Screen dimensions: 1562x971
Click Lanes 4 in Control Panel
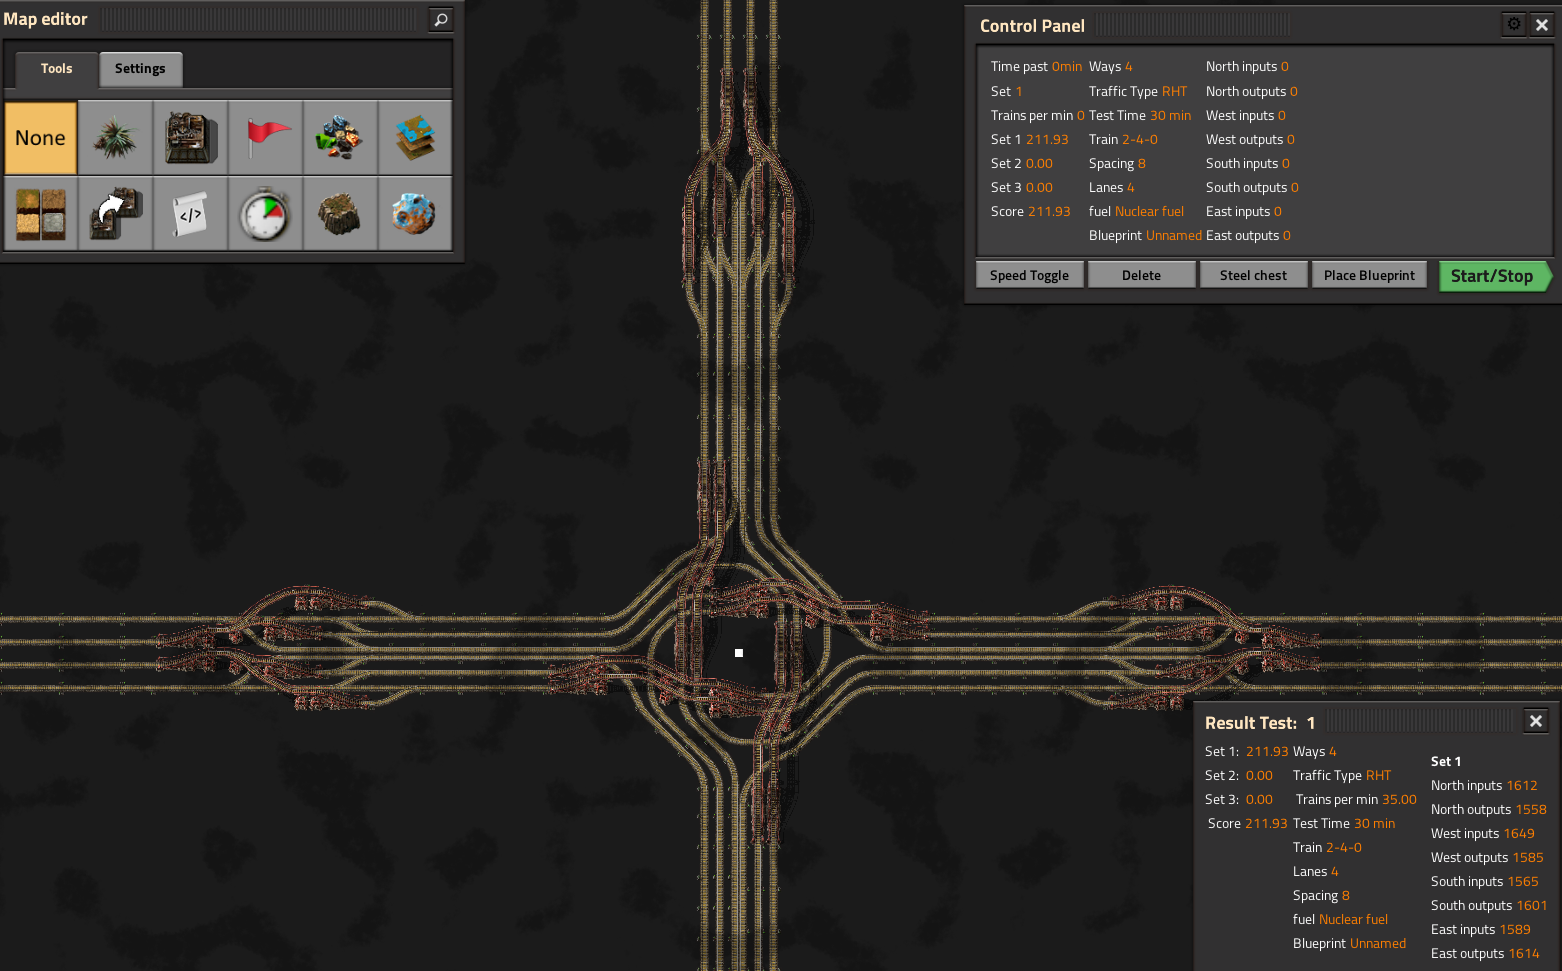1111,188
